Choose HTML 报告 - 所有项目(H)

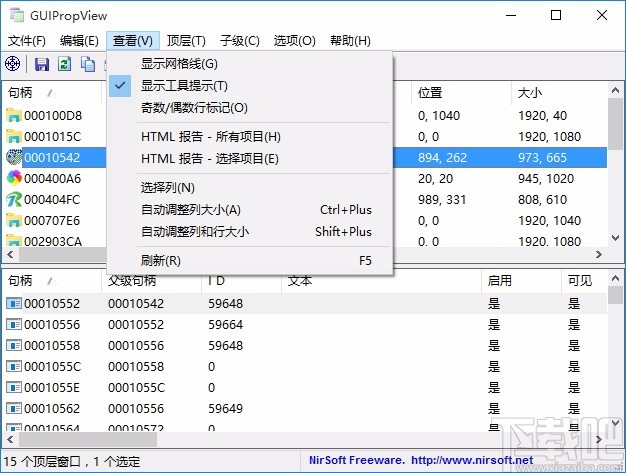[250, 137]
